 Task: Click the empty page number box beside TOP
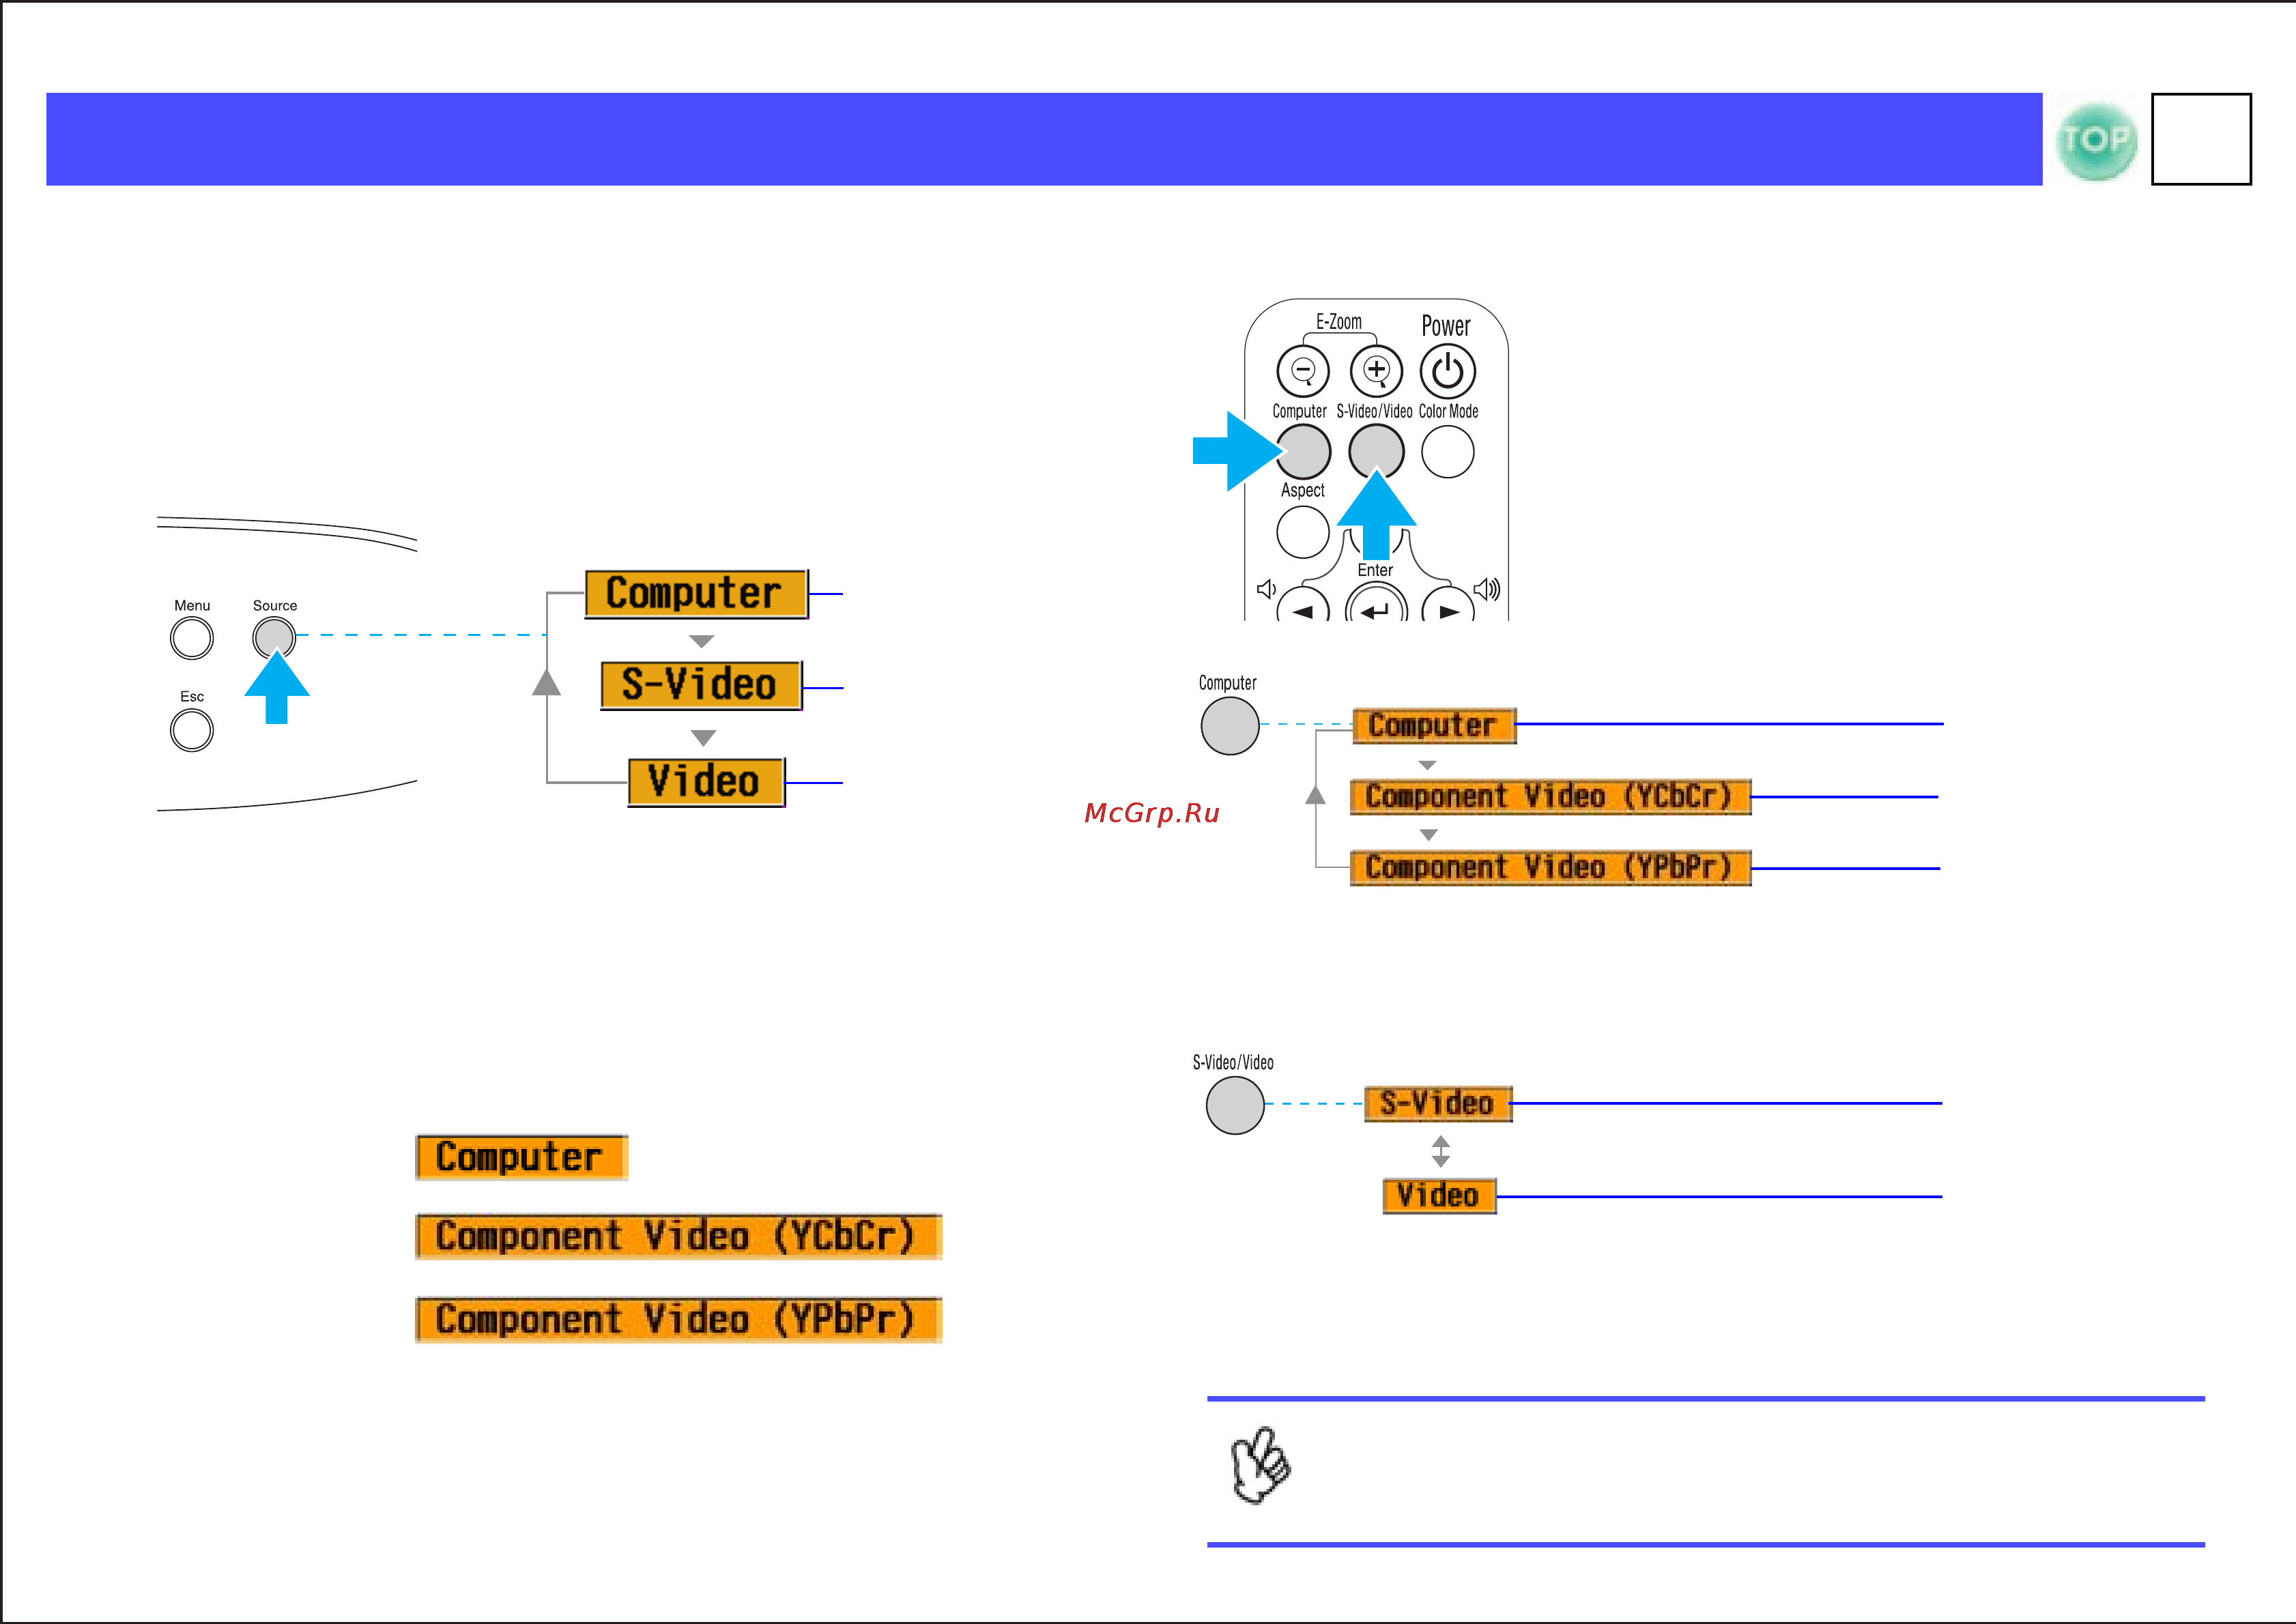tap(2201, 139)
